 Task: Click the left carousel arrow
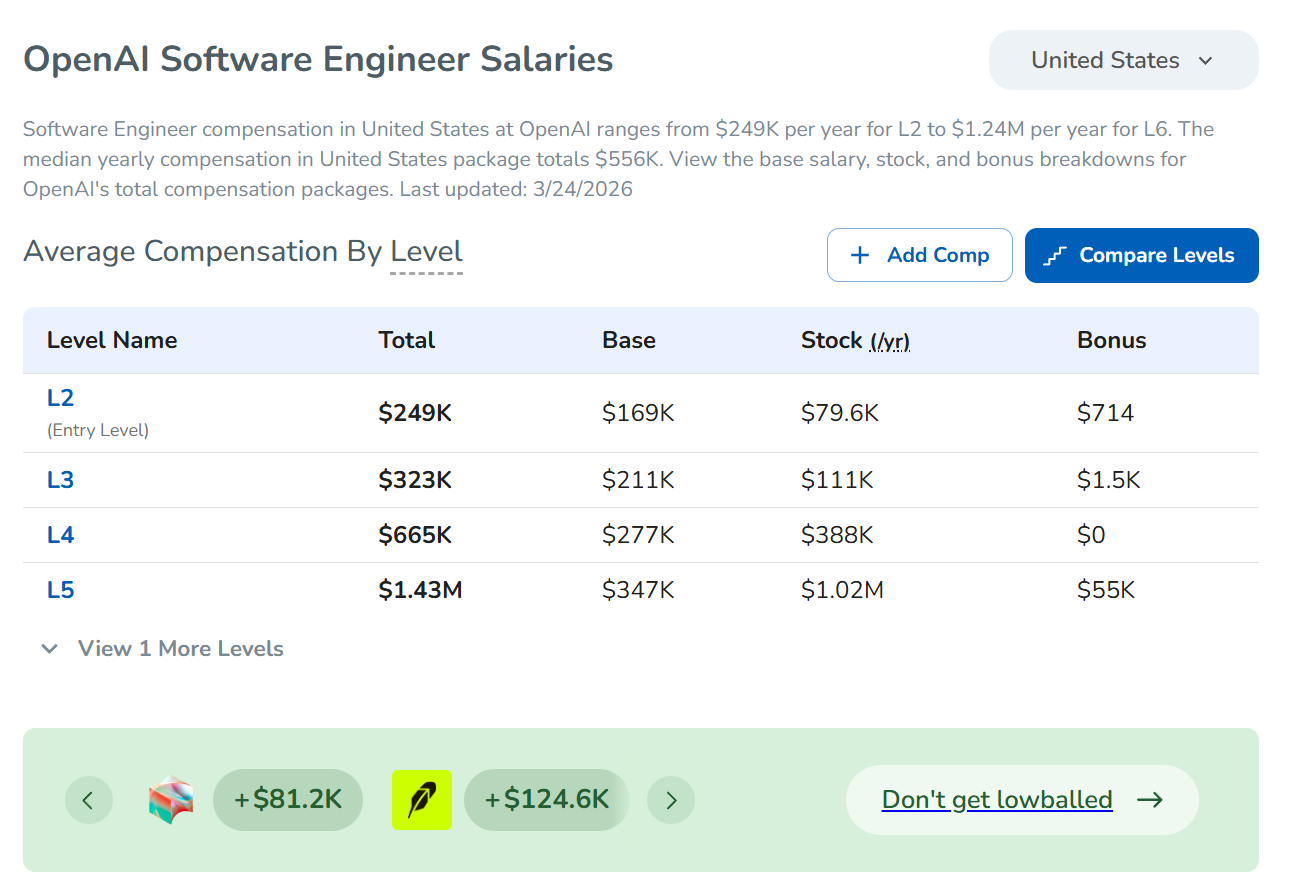coord(88,800)
